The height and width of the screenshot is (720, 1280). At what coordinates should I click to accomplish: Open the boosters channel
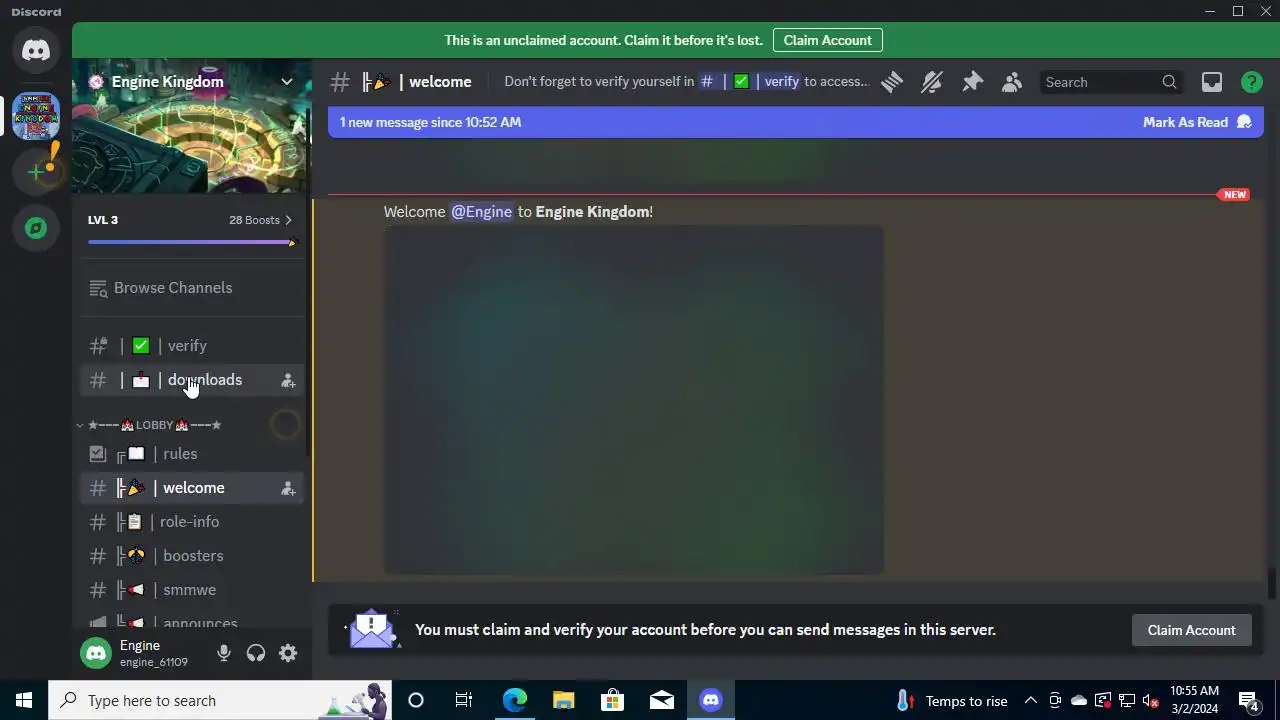(x=192, y=556)
